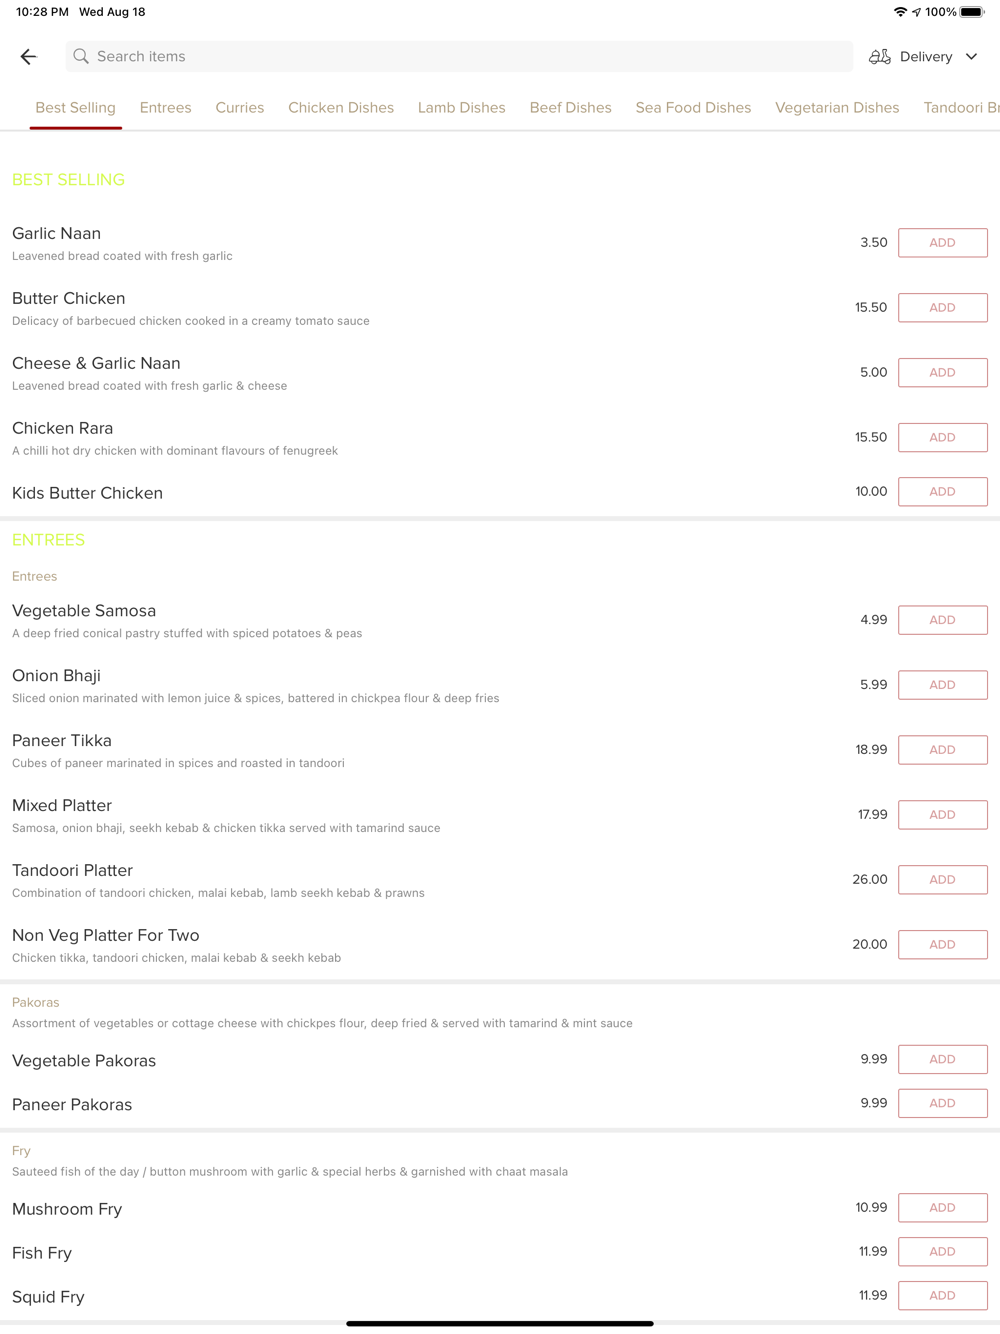Tap the Wi-Fi status icon

(x=900, y=12)
